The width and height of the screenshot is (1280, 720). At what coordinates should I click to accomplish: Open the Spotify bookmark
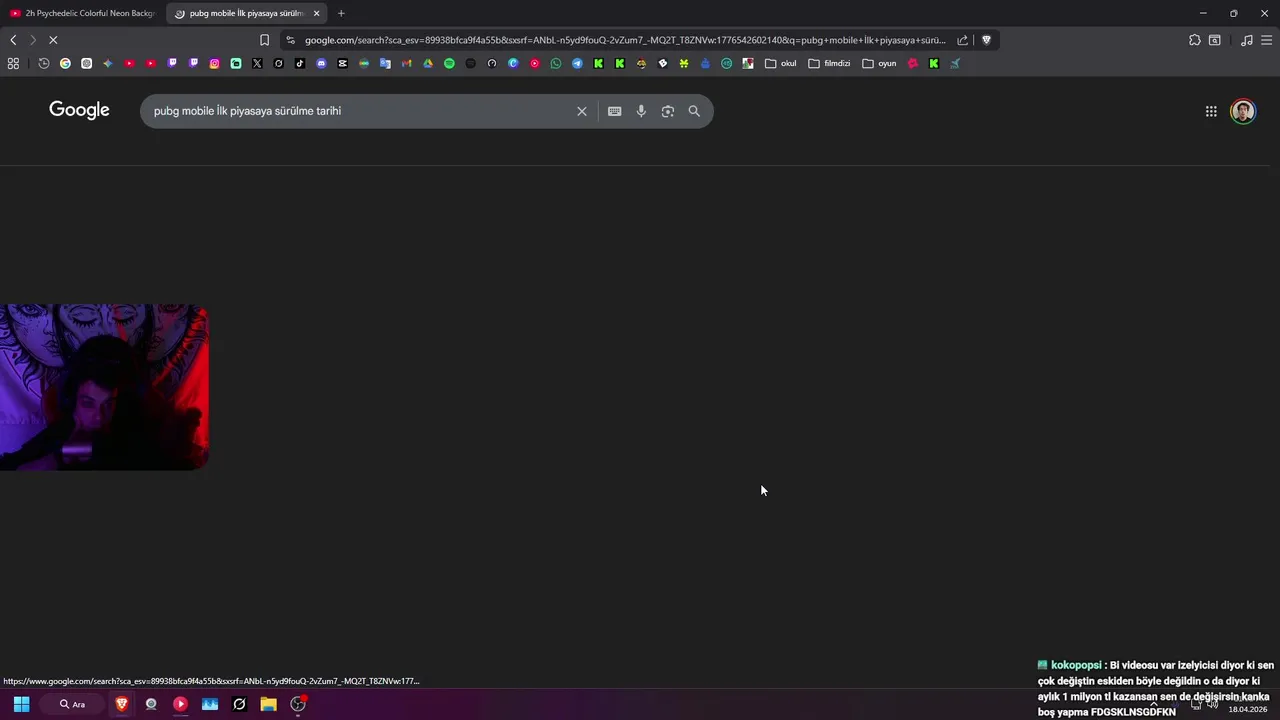pos(449,63)
